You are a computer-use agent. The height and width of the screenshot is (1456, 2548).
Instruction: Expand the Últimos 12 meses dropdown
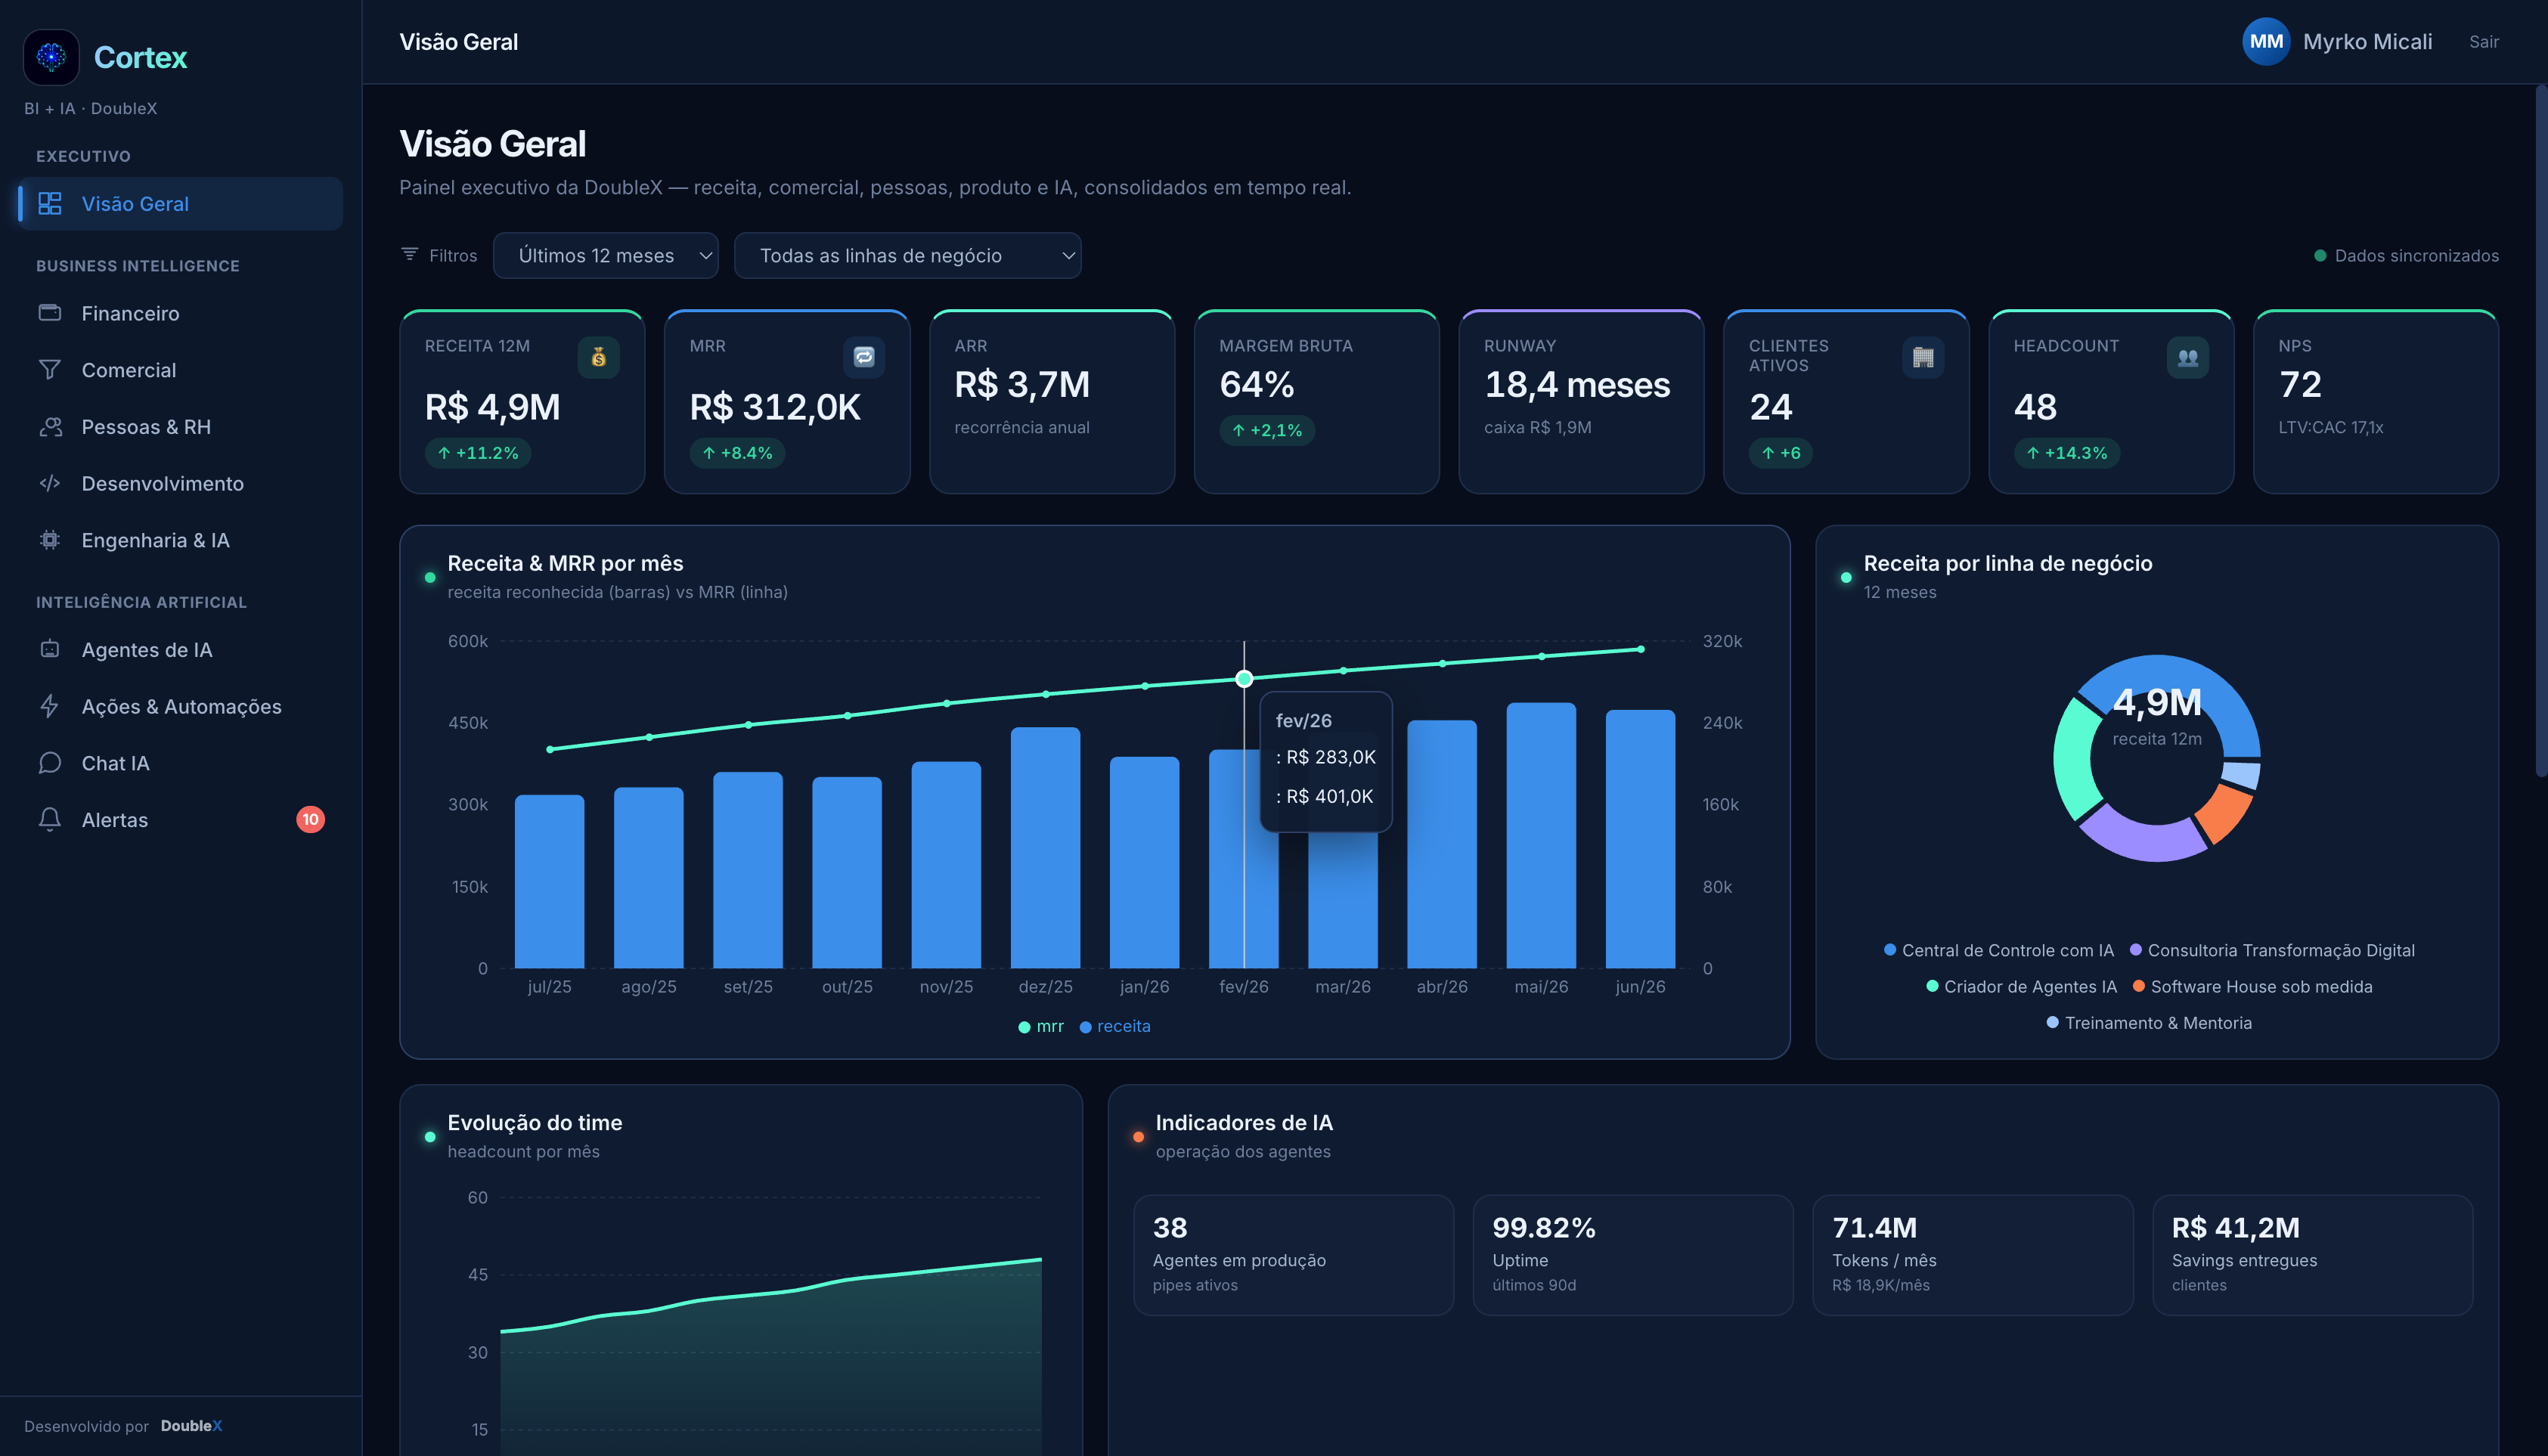coord(606,256)
